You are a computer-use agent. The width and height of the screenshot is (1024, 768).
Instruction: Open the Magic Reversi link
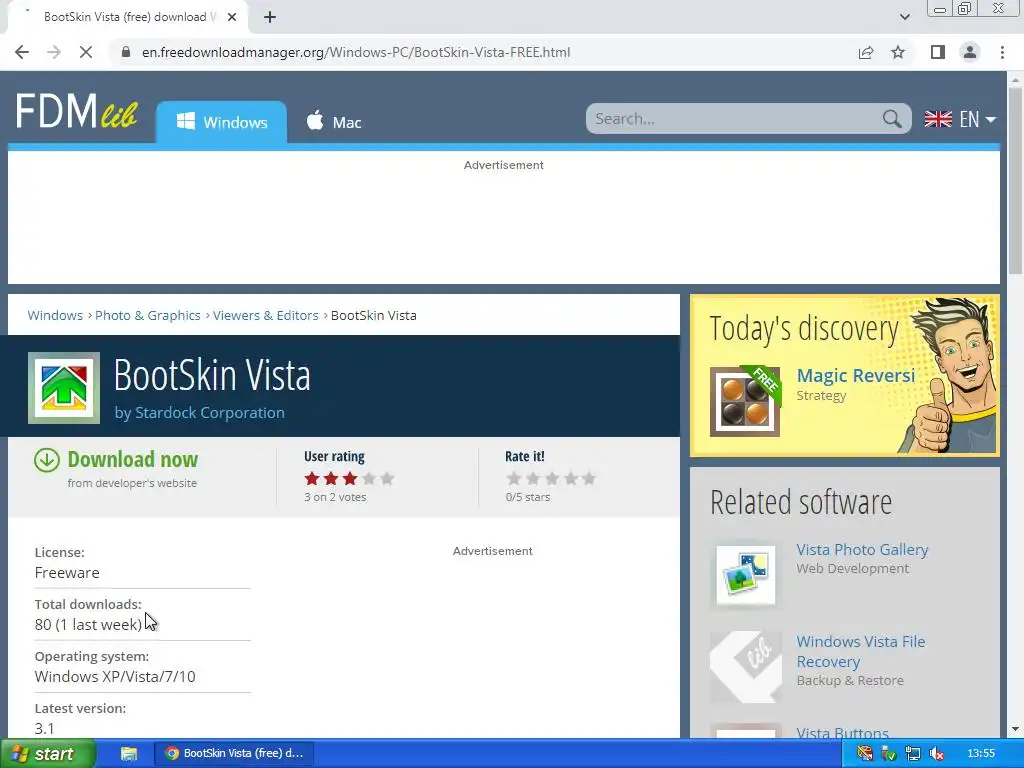tap(856, 376)
